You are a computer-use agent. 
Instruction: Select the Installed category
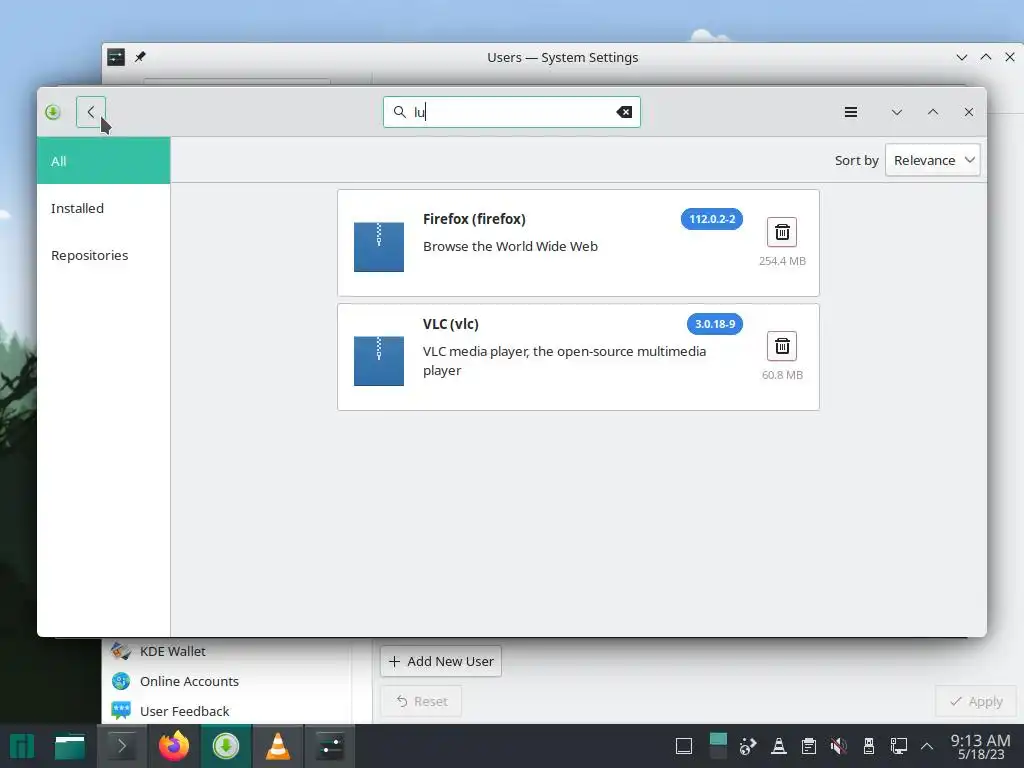[x=103, y=208]
